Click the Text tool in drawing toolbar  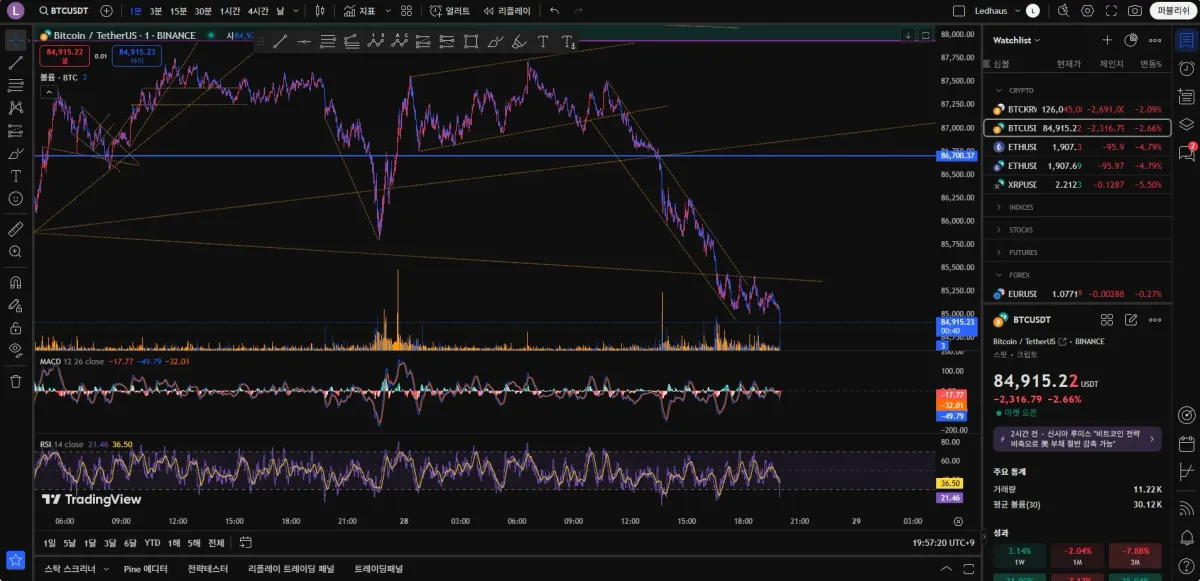(543, 42)
